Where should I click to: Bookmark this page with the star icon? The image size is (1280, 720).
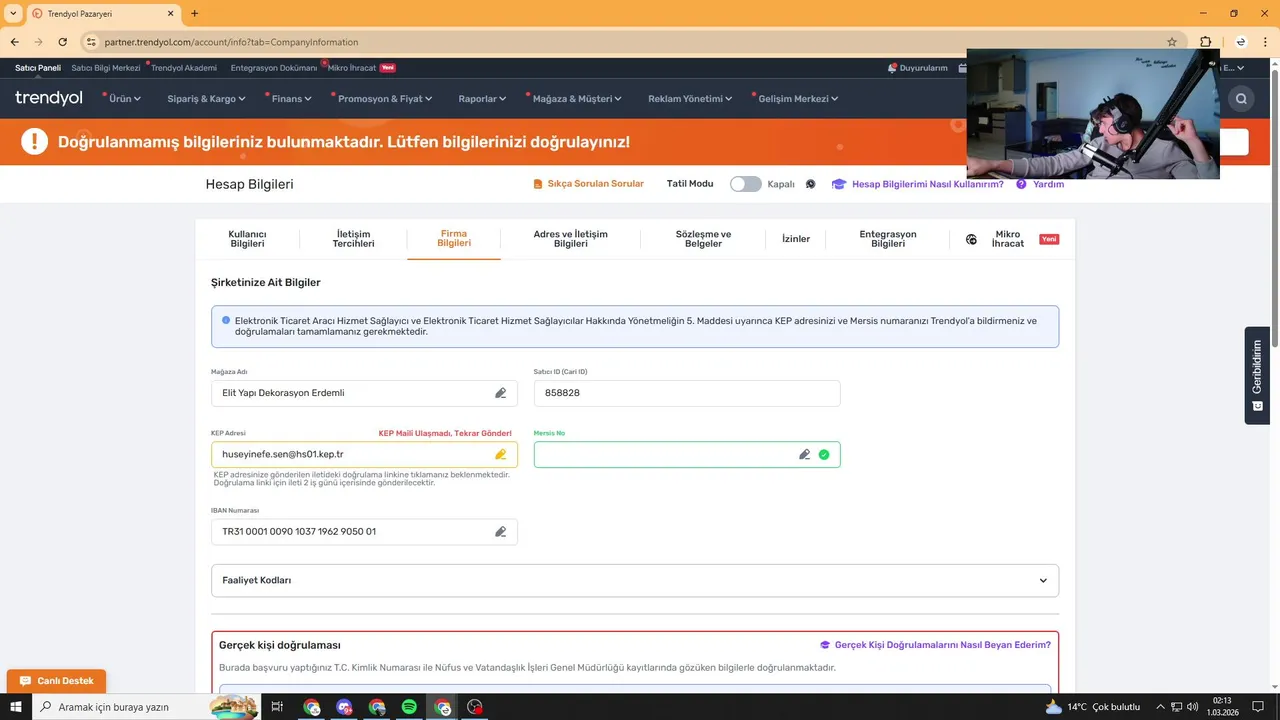(x=1172, y=42)
